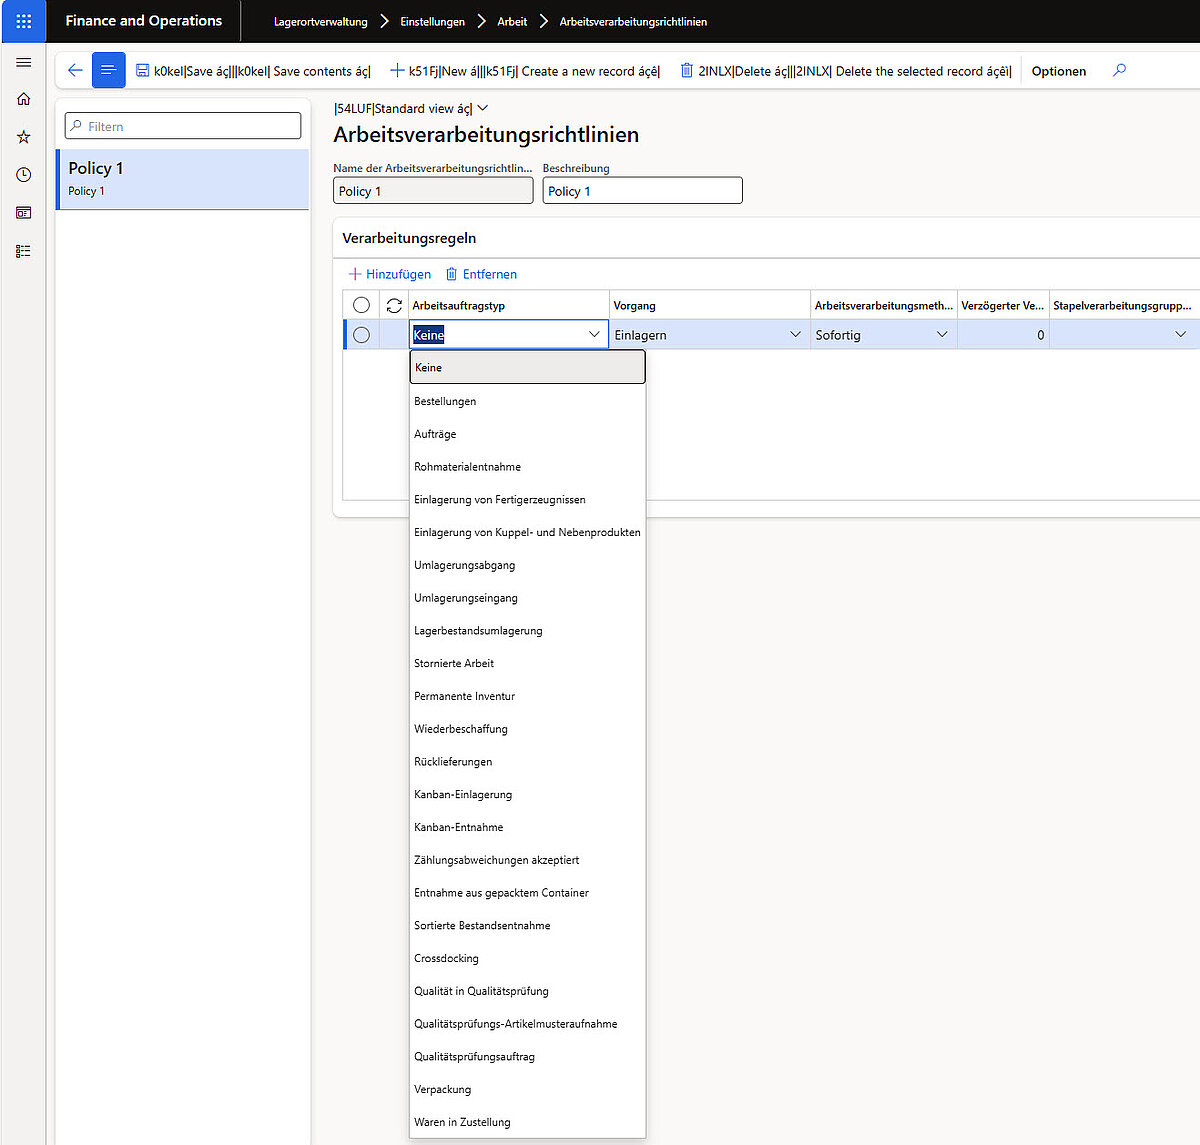This screenshot has width=1200, height=1145.
Task: Go to the Home icon in sidebar
Action: pyautogui.click(x=23, y=99)
